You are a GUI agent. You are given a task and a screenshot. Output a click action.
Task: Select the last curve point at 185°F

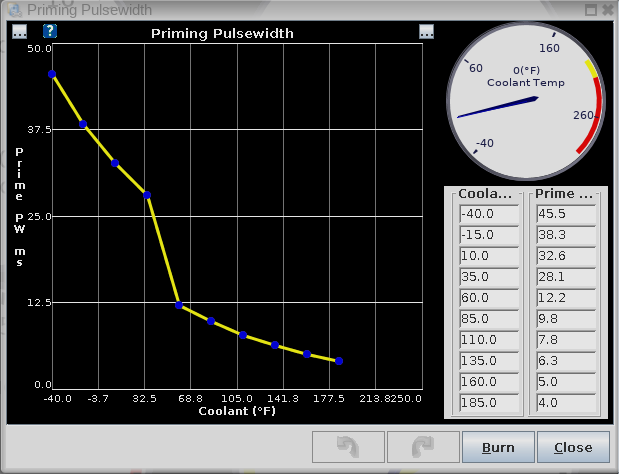pos(339,361)
